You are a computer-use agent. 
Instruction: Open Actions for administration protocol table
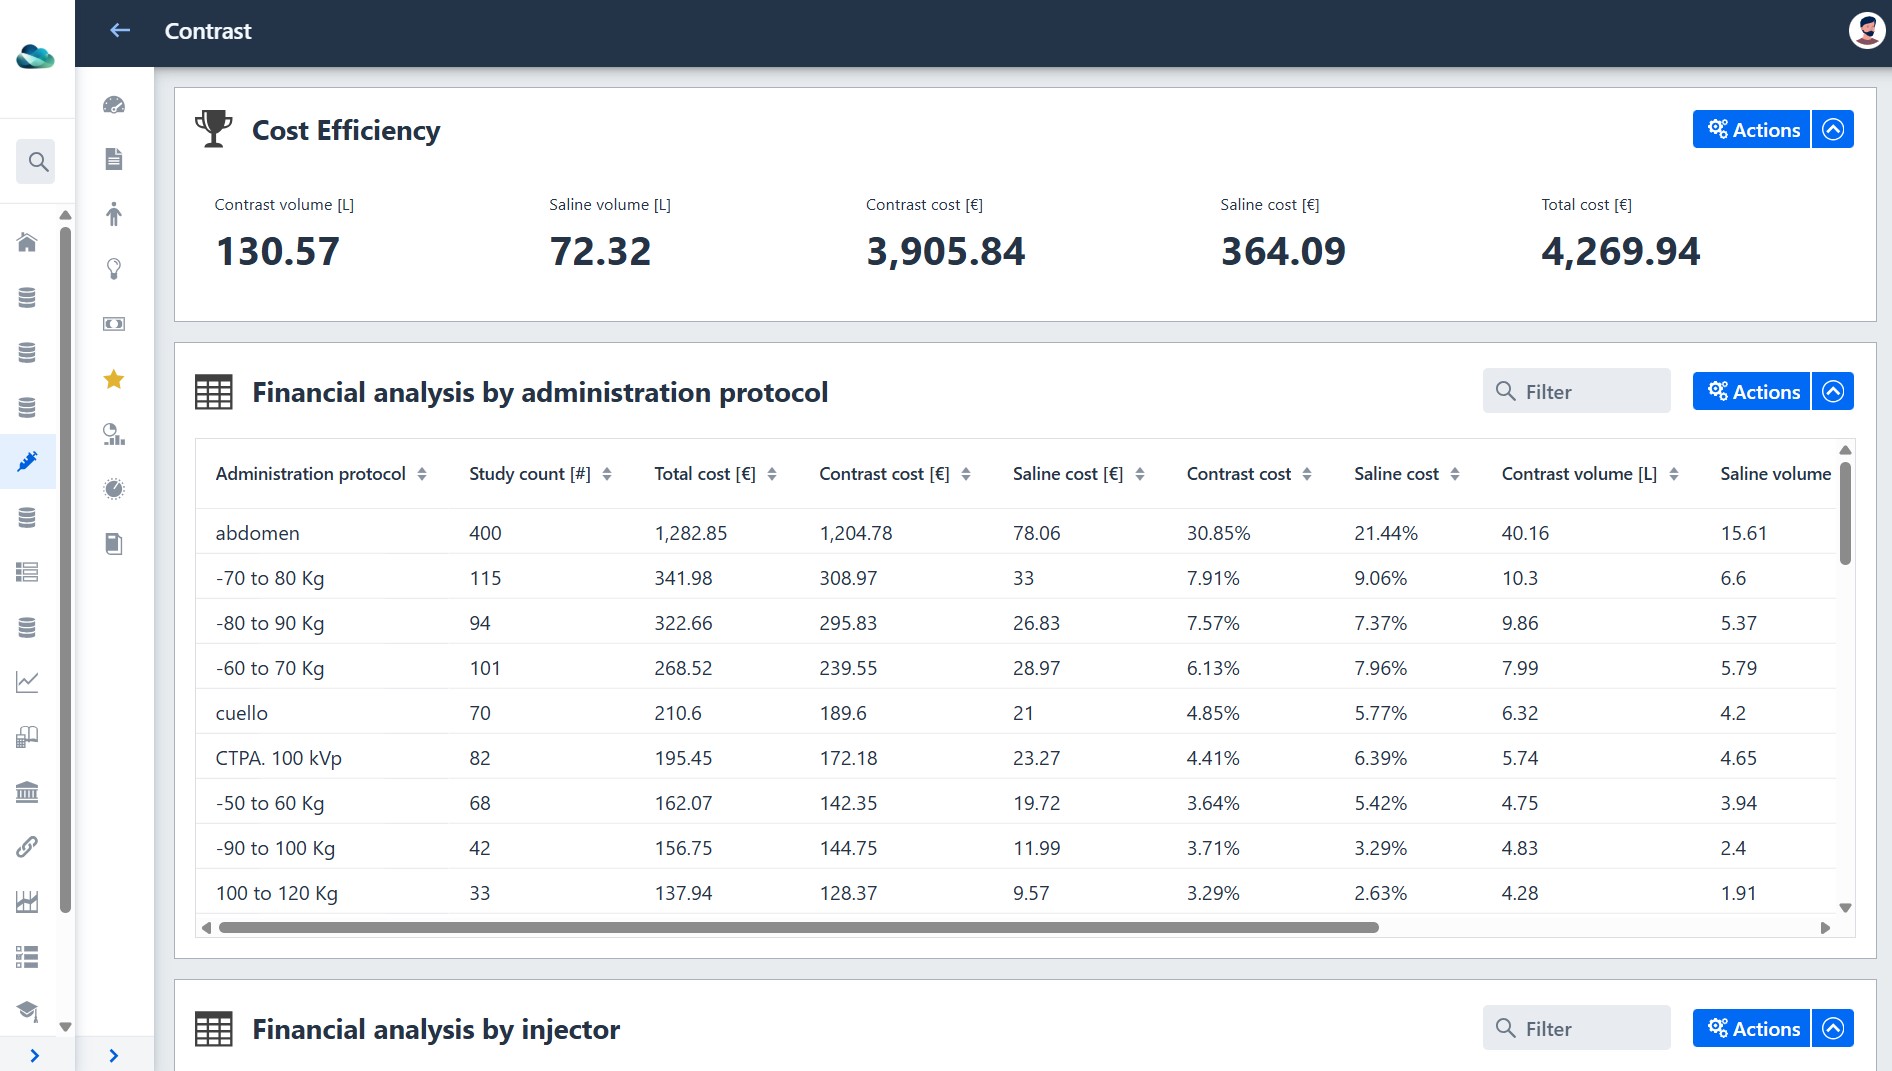[x=1751, y=391]
